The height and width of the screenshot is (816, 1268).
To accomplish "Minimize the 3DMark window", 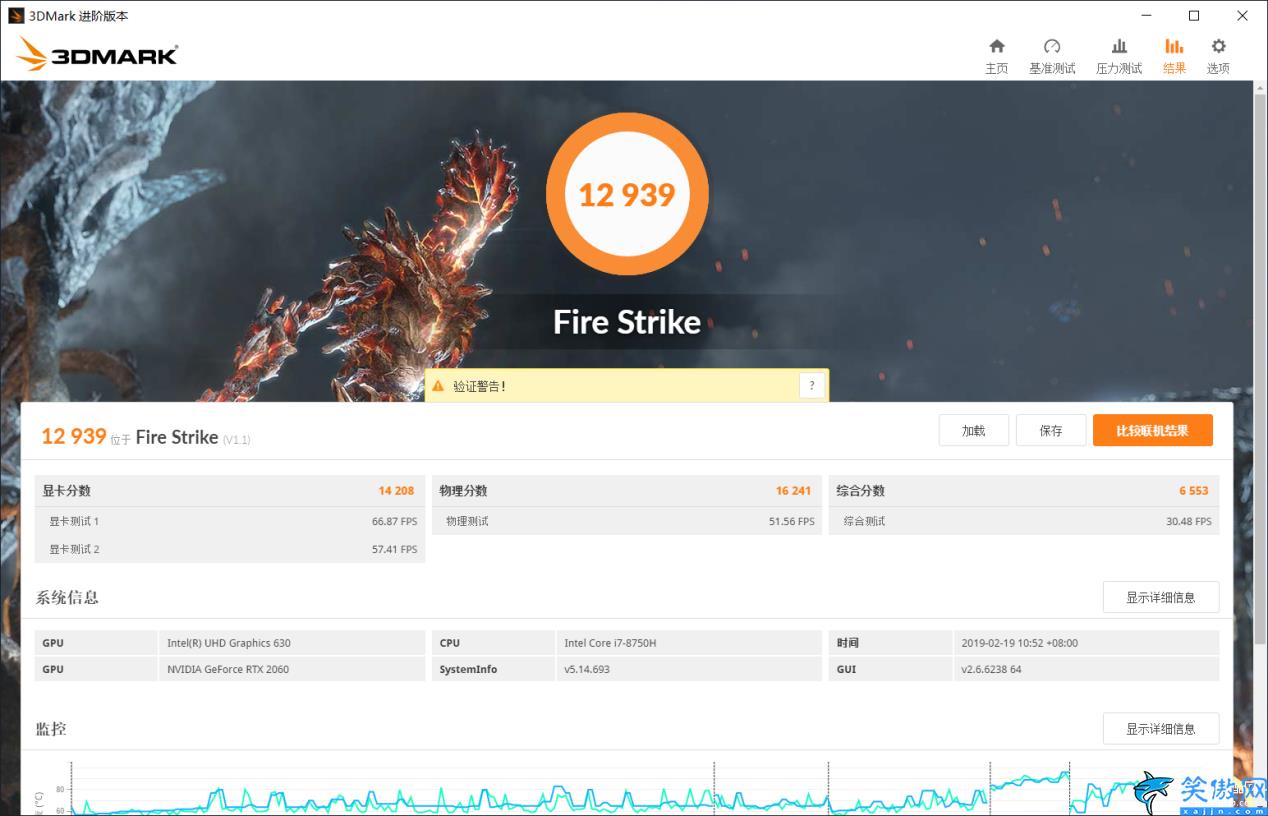I will tap(1146, 15).
